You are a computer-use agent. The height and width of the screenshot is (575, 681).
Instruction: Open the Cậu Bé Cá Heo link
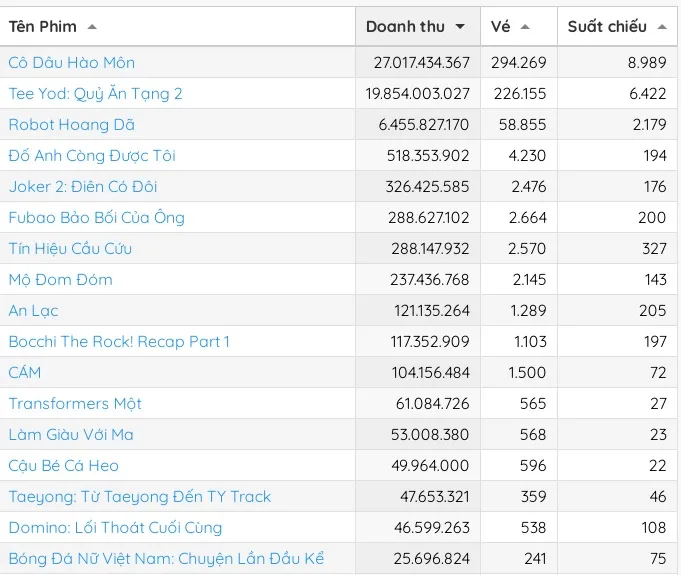coord(63,465)
